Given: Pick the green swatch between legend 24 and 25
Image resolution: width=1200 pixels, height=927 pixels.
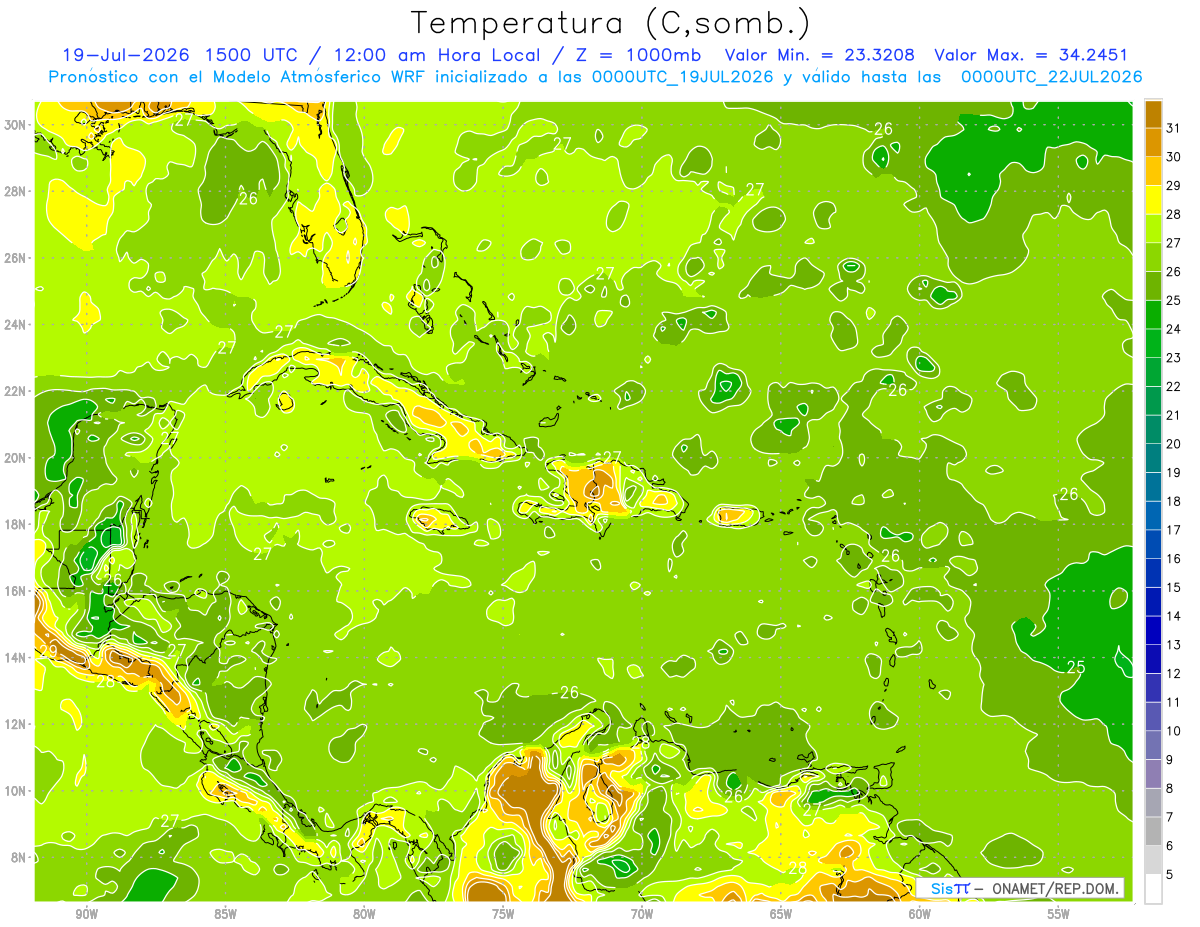Looking at the screenshot, I should click(1153, 315).
